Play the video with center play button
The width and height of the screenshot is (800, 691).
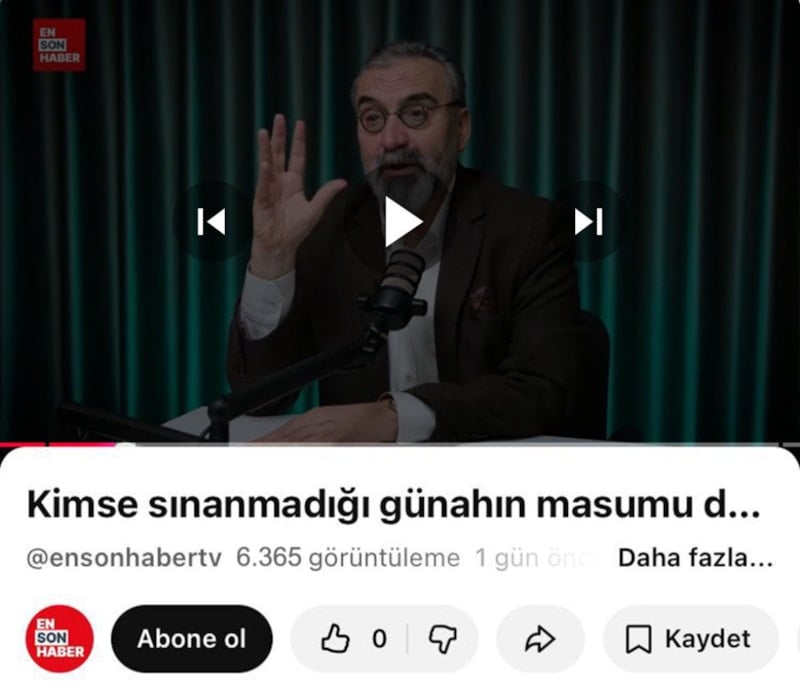click(x=403, y=222)
